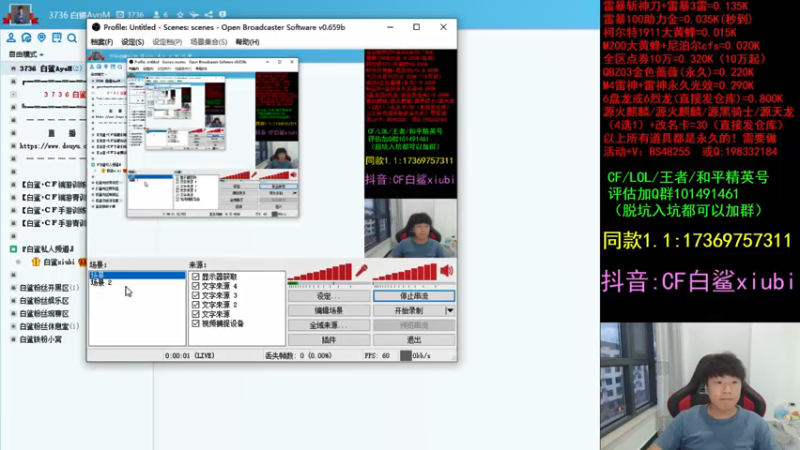Open the contacts person icon in the chat sidebar
Image resolution: width=800 pixels, height=450 pixels.
click(x=11, y=38)
